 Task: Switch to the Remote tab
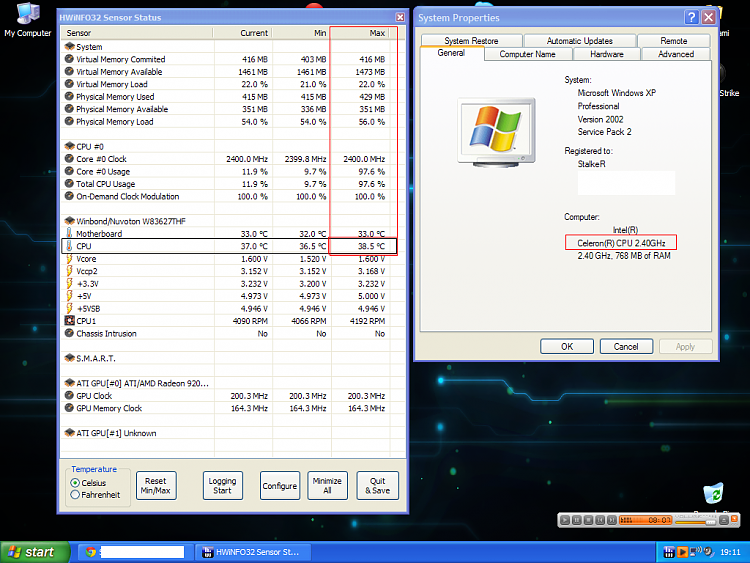tap(673, 41)
